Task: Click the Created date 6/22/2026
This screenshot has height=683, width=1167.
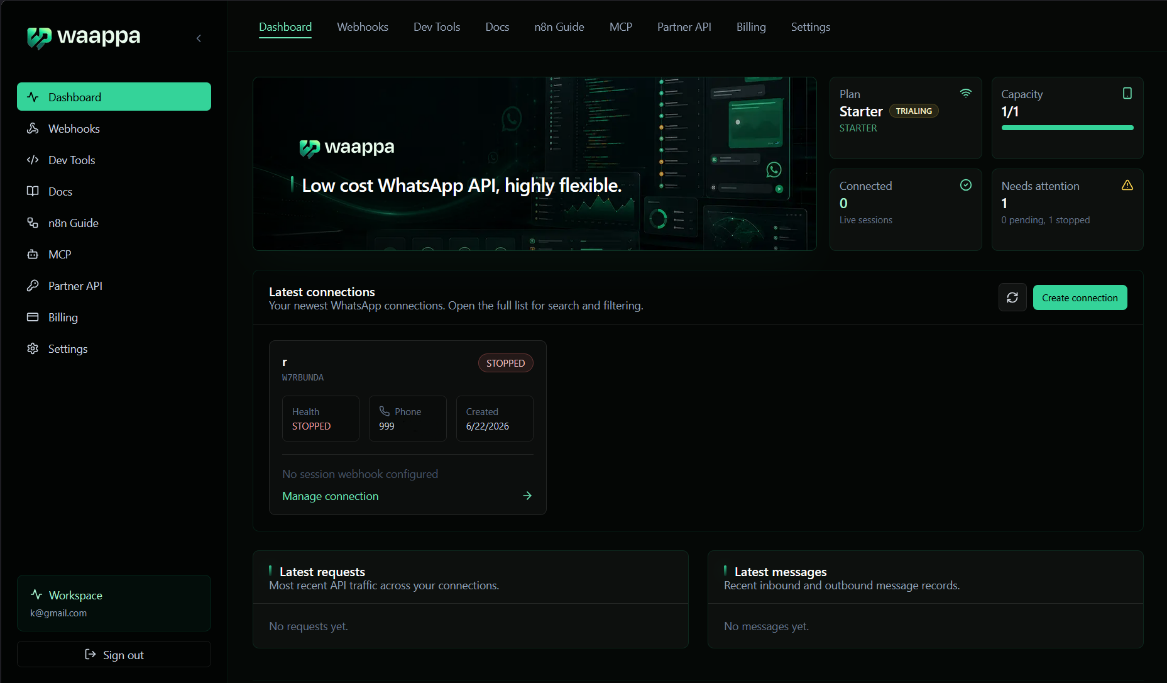Action: pyautogui.click(x=487, y=426)
